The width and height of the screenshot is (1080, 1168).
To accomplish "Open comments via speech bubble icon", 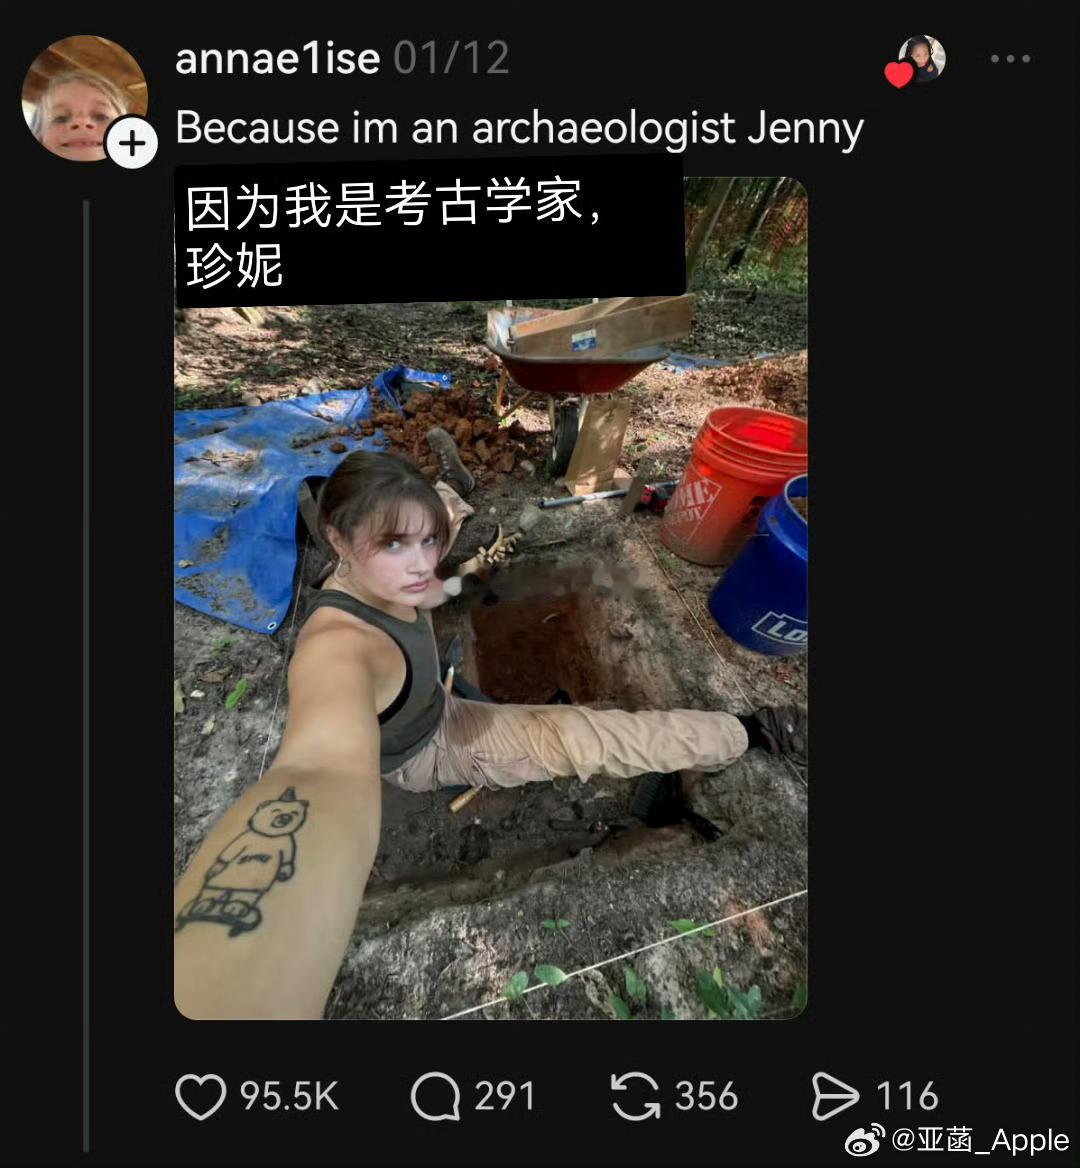I will pyautogui.click(x=436, y=1096).
